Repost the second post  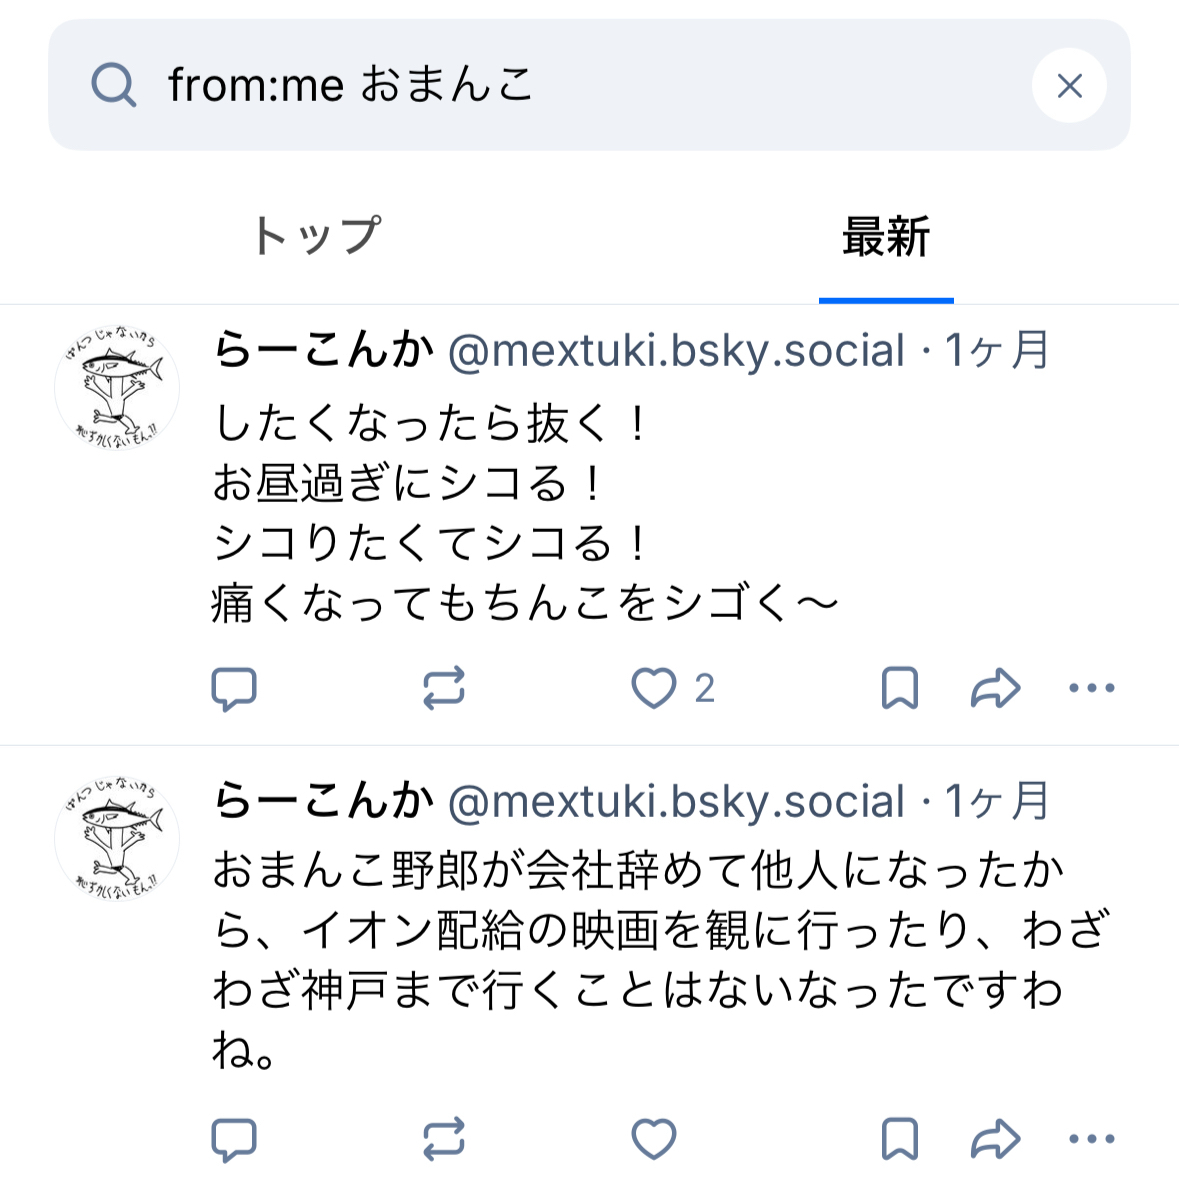[x=444, y=1139]
